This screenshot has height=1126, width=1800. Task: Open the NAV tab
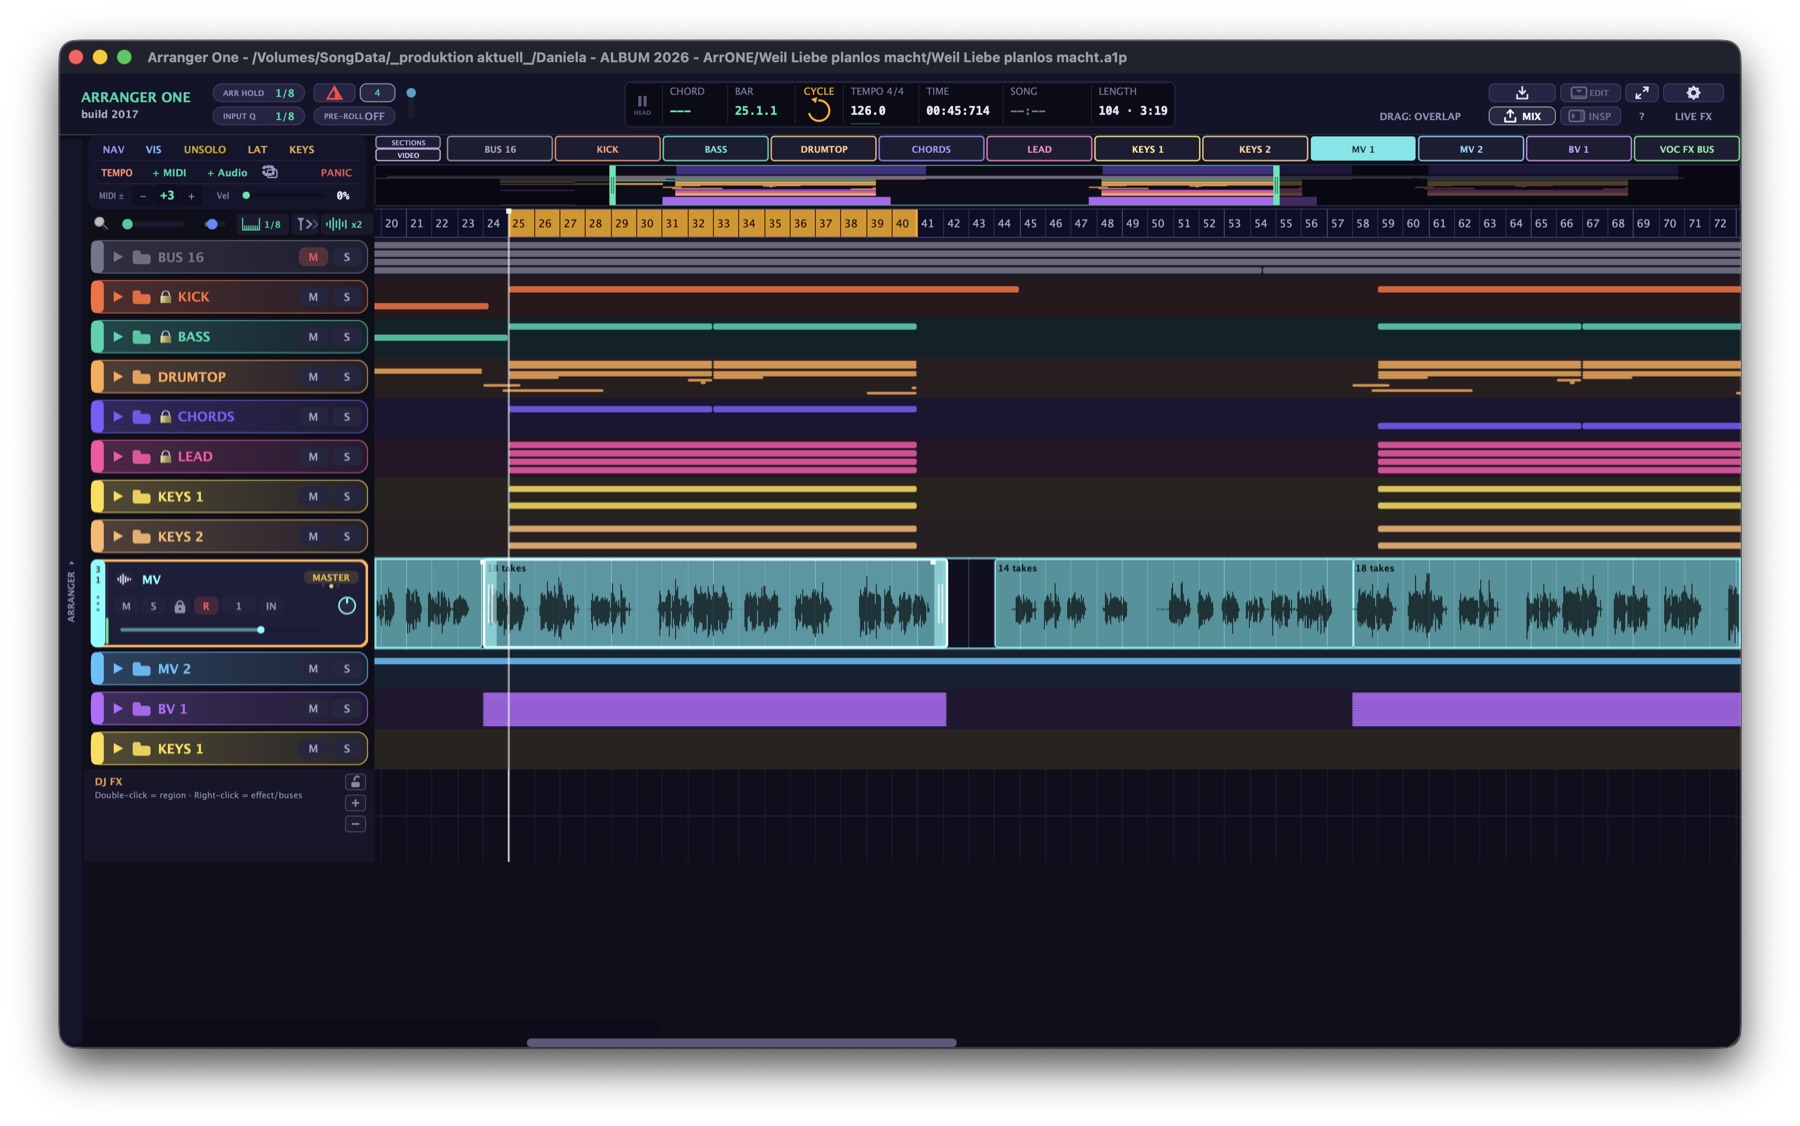(113, 150)
